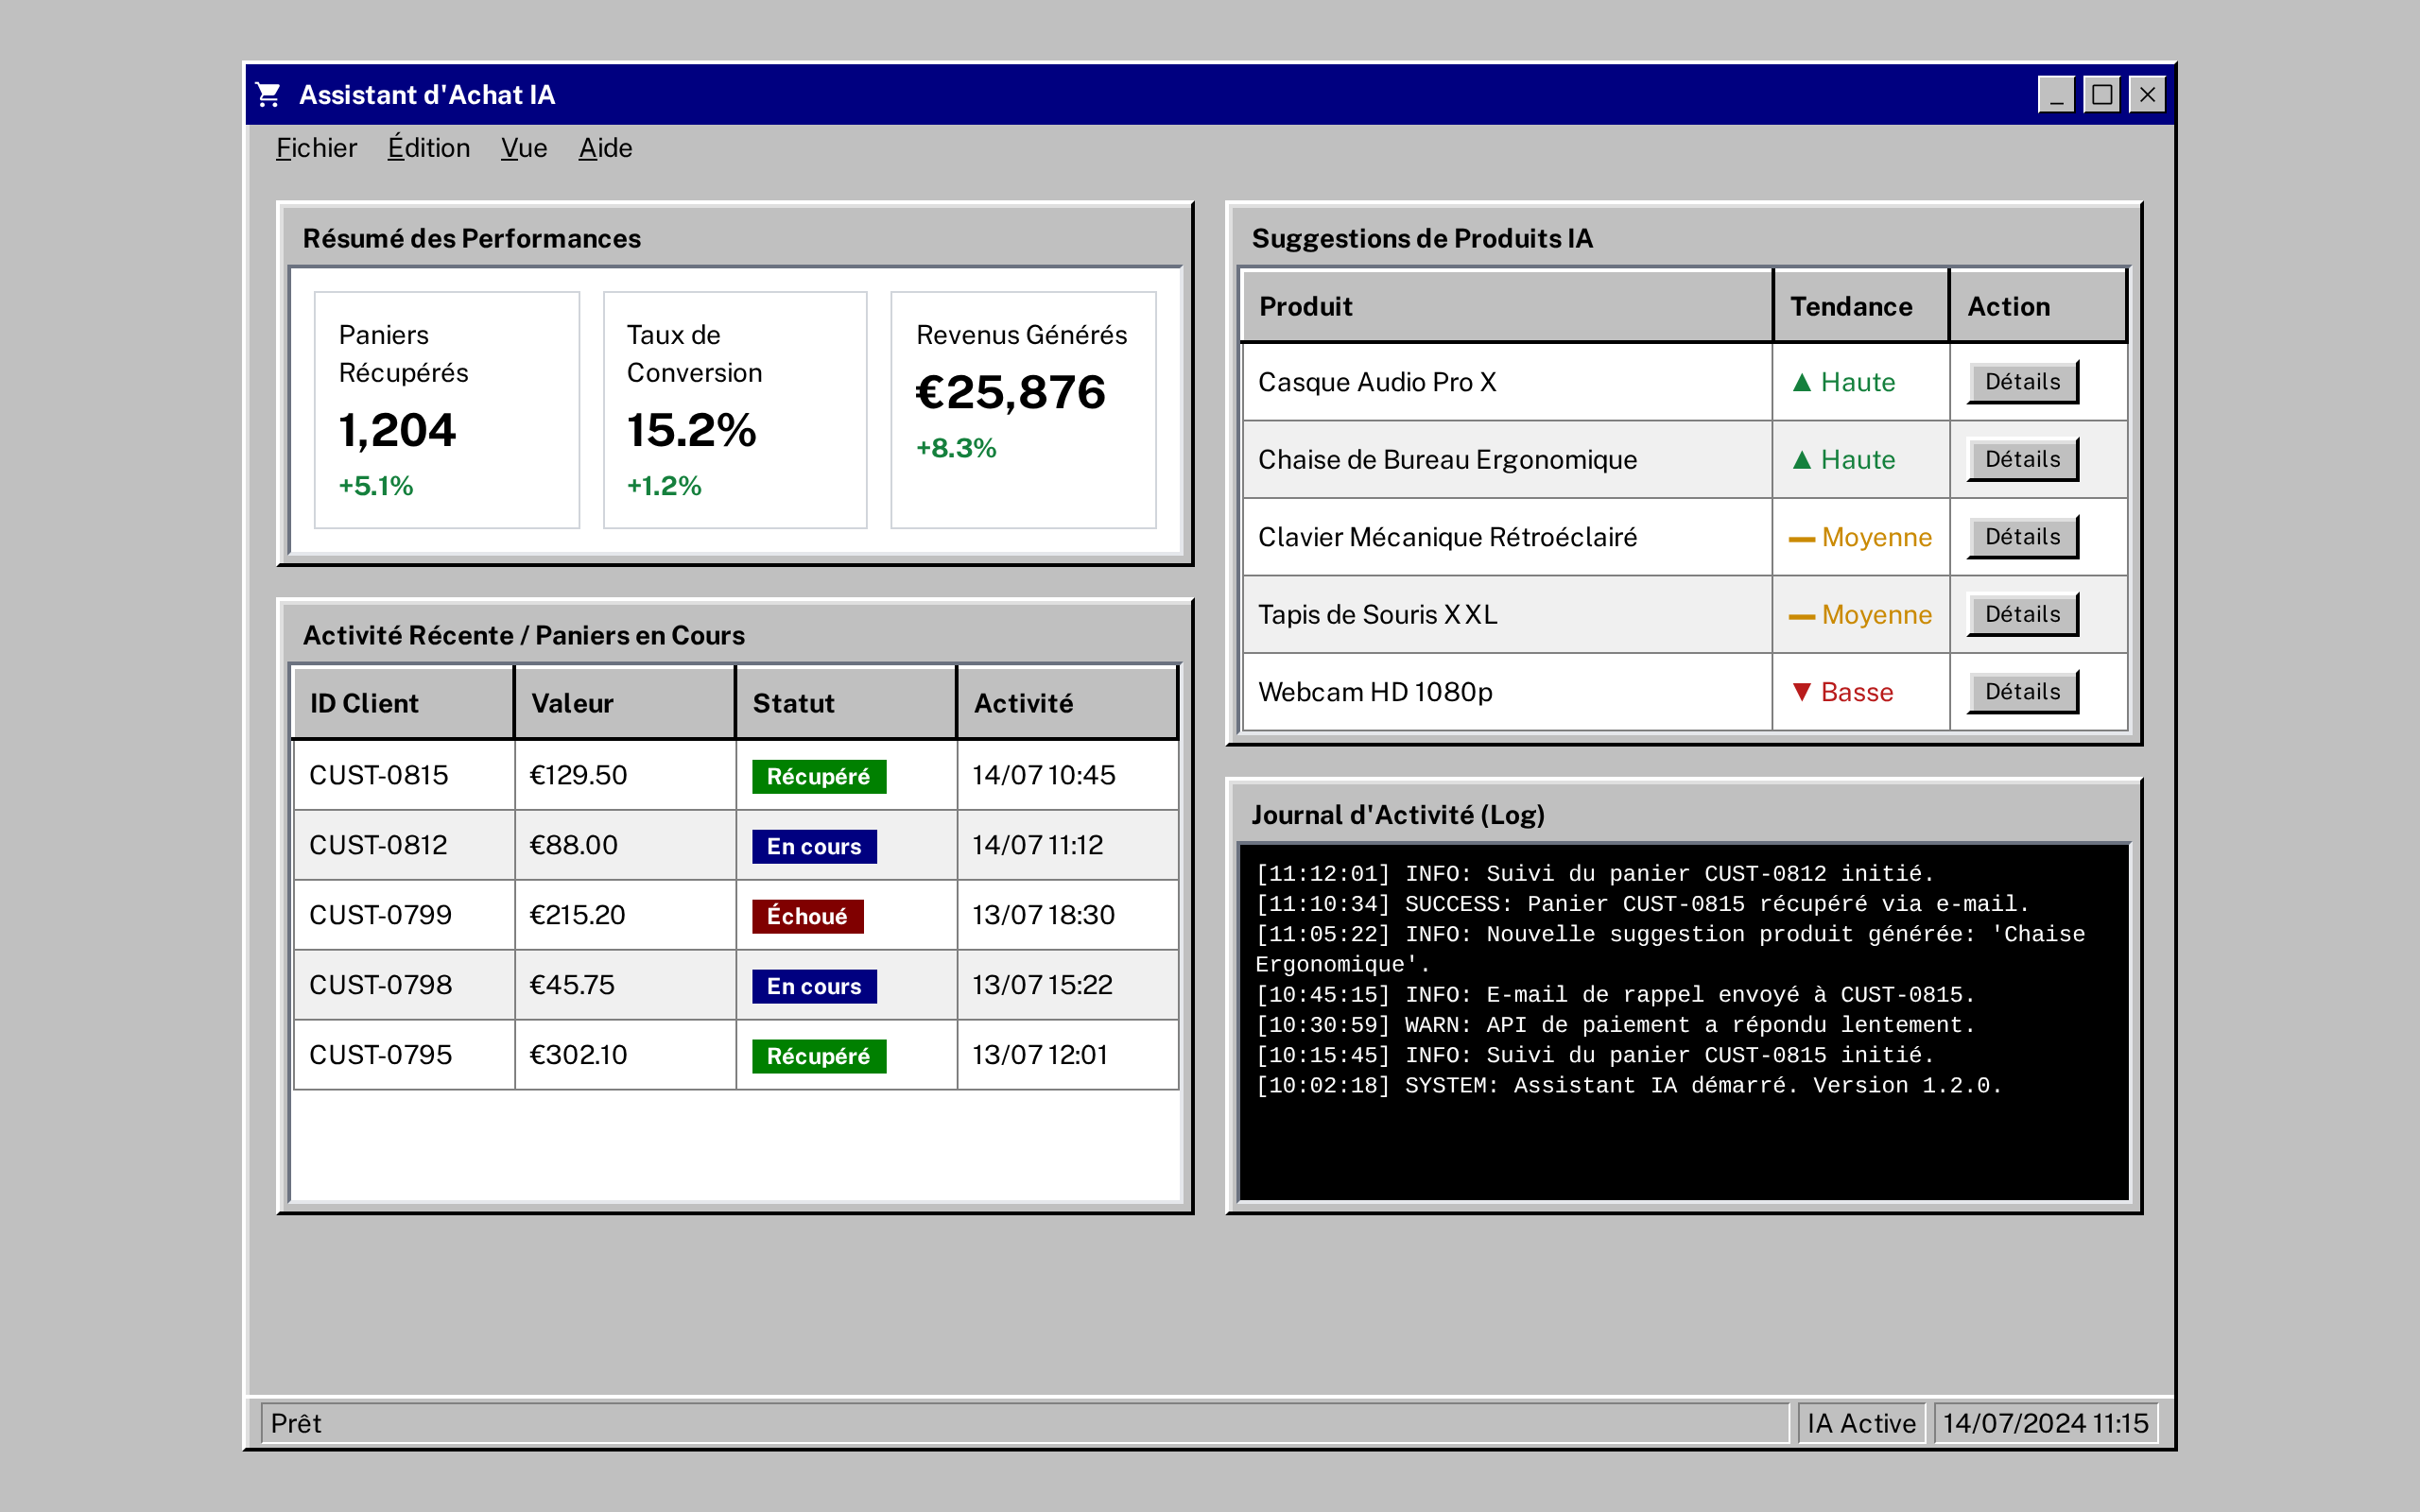Click the shopping cart icon in title bar
The height and width of the screenshot is (1512, 2420).
(x=268, y=94)
